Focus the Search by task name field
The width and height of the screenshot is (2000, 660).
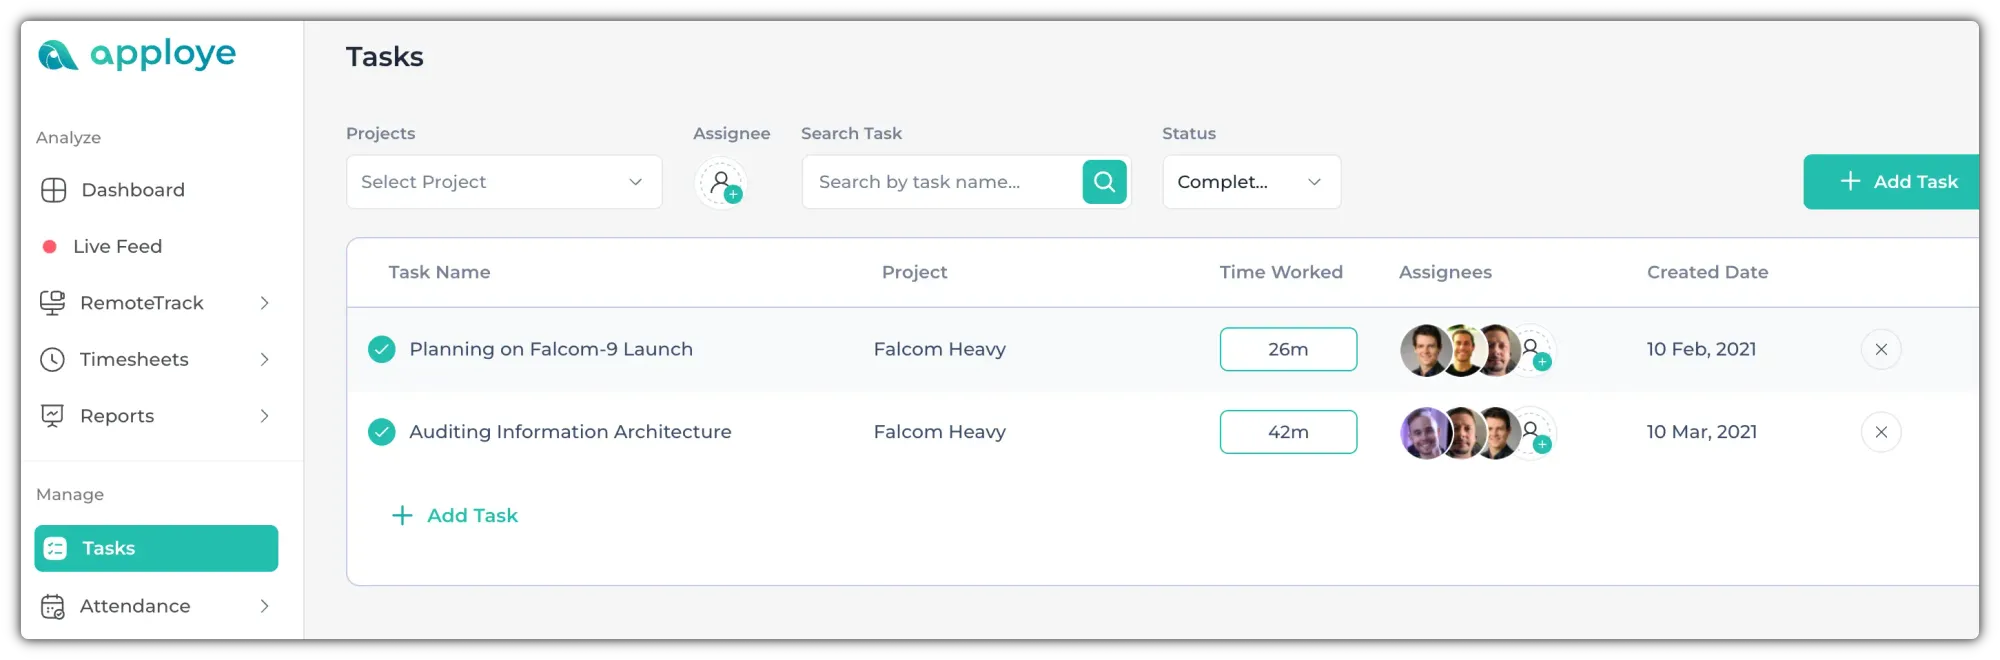click(x=940, y=182)
